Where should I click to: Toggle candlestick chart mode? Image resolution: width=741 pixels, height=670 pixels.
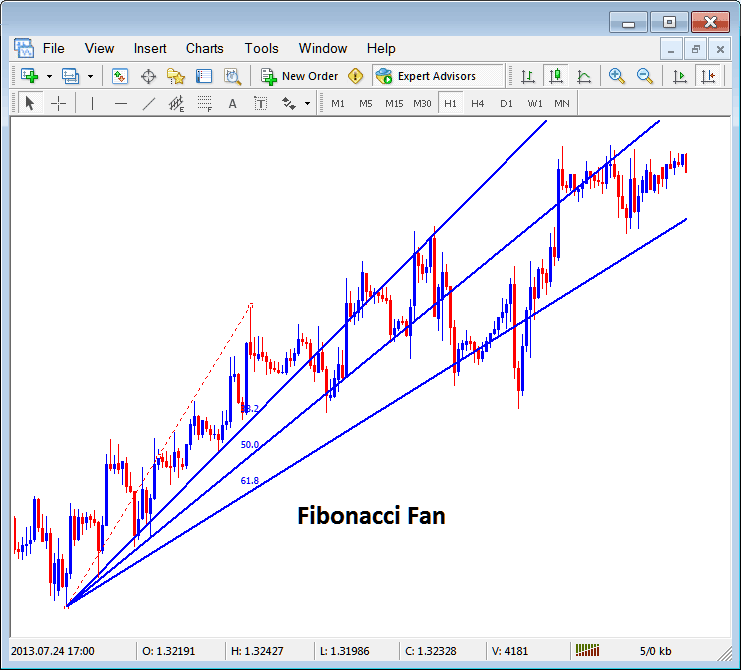554,76
